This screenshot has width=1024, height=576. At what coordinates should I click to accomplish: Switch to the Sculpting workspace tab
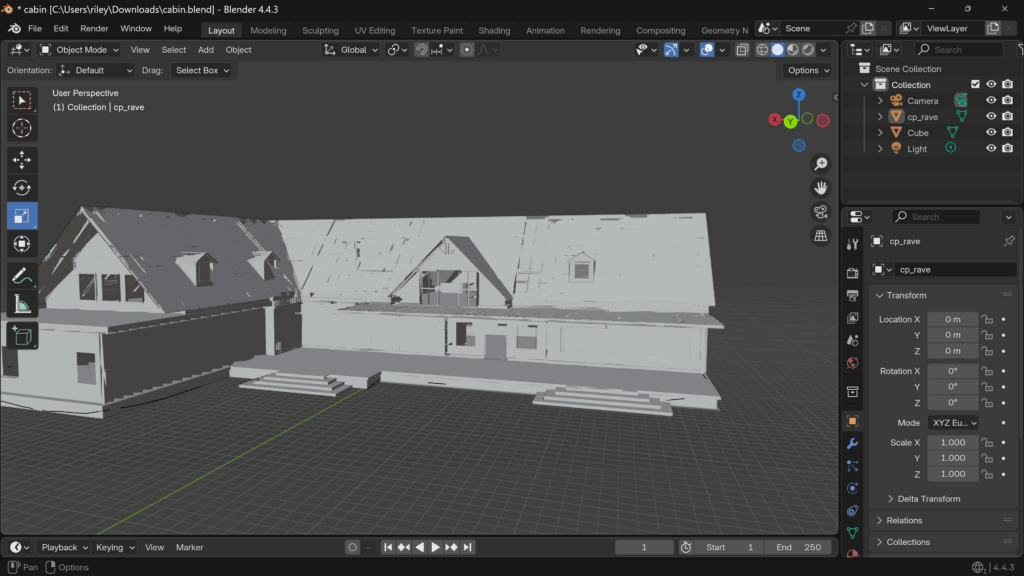click(320, 30)
